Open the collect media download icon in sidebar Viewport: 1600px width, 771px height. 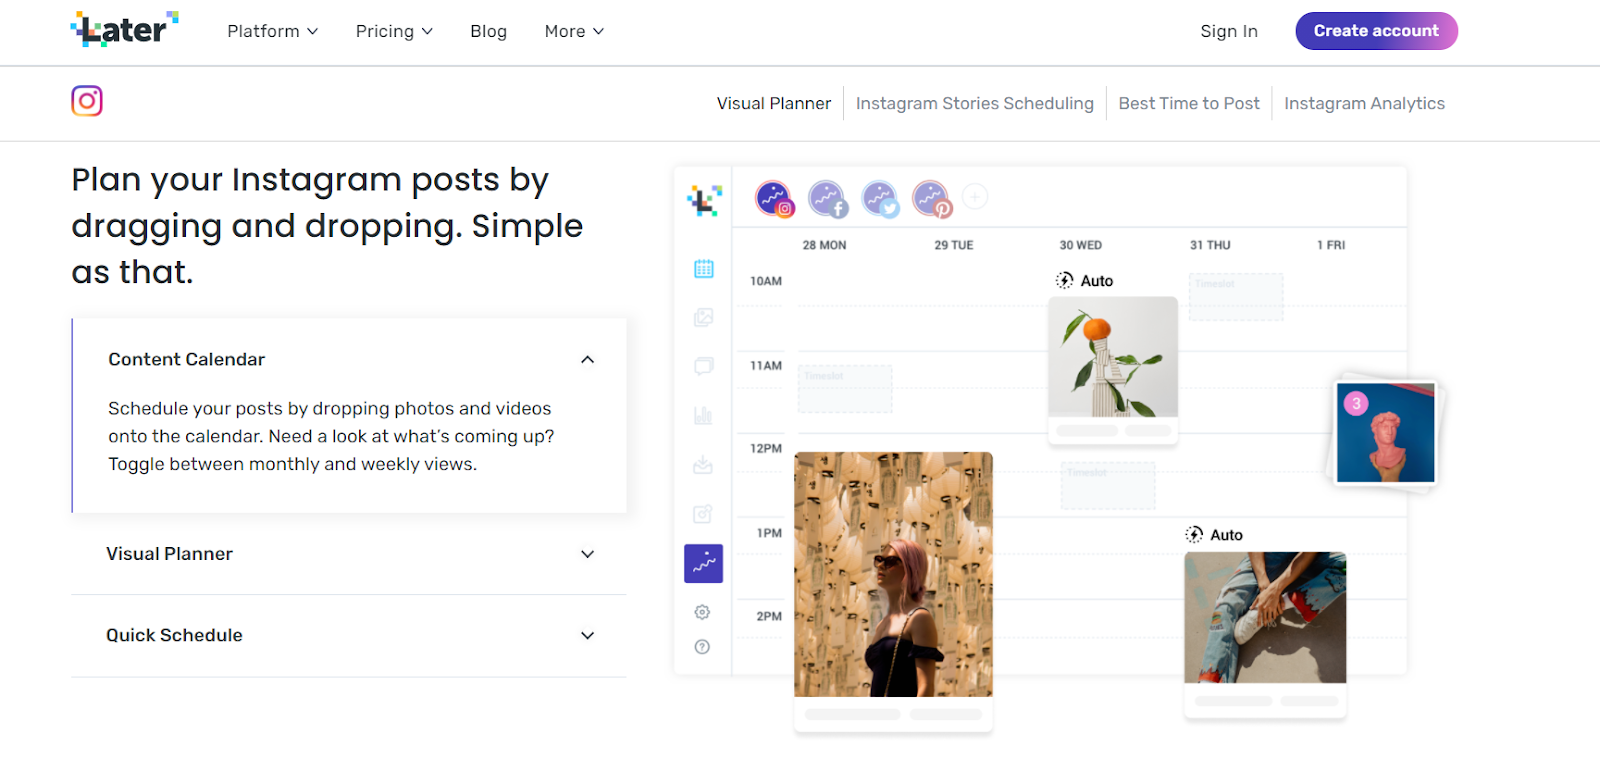704,465
